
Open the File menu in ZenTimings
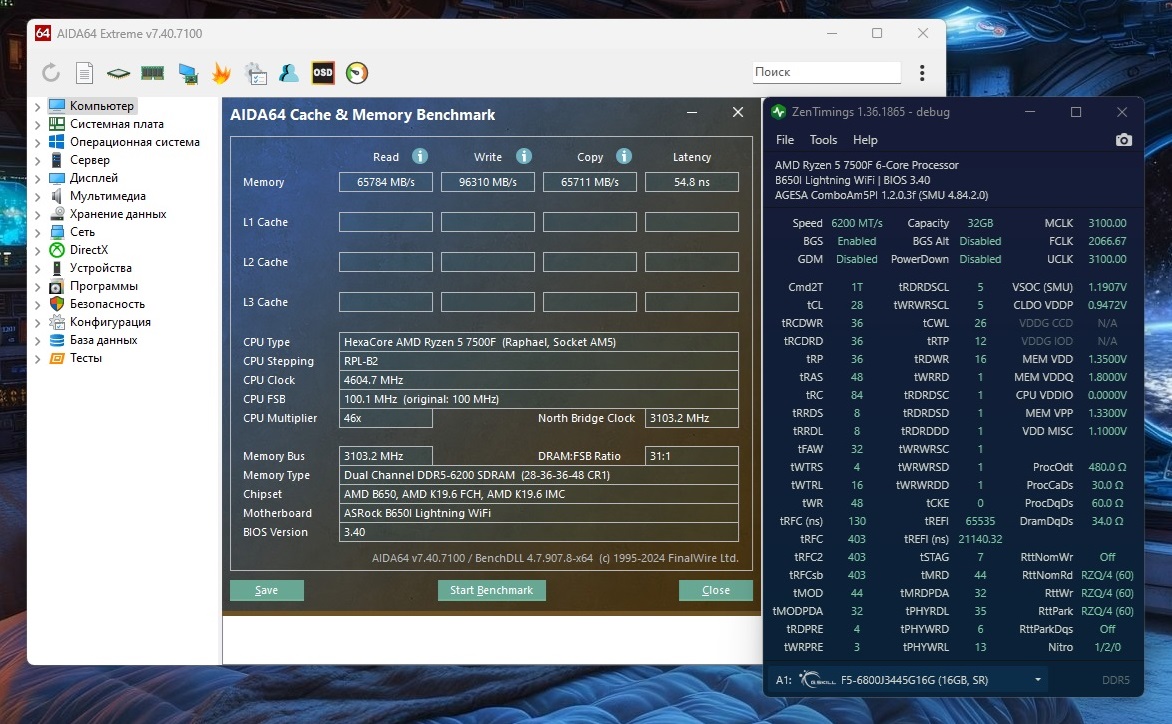point(785,140)
